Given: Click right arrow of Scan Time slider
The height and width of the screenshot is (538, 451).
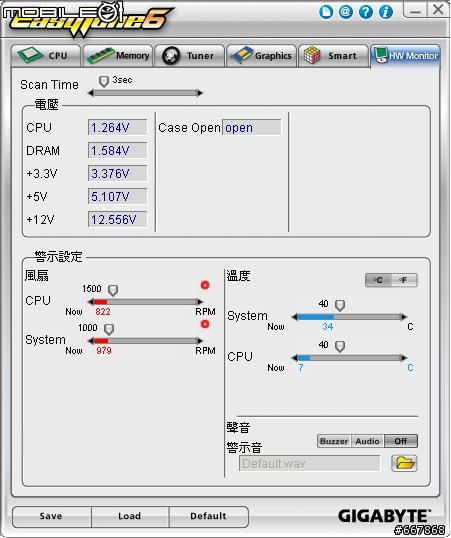Looking at the screenshot, I should [x=200, y=93].
